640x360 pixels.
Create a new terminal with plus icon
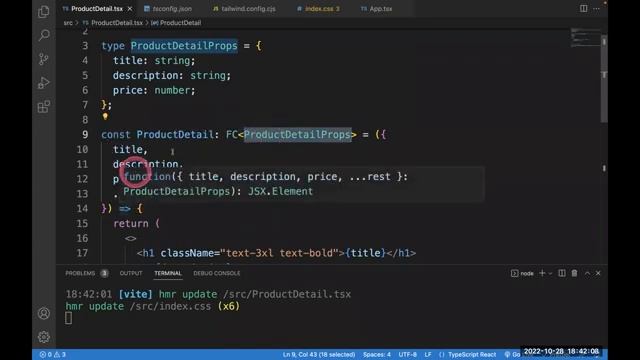pyautogui.click(x=542, y=273)
